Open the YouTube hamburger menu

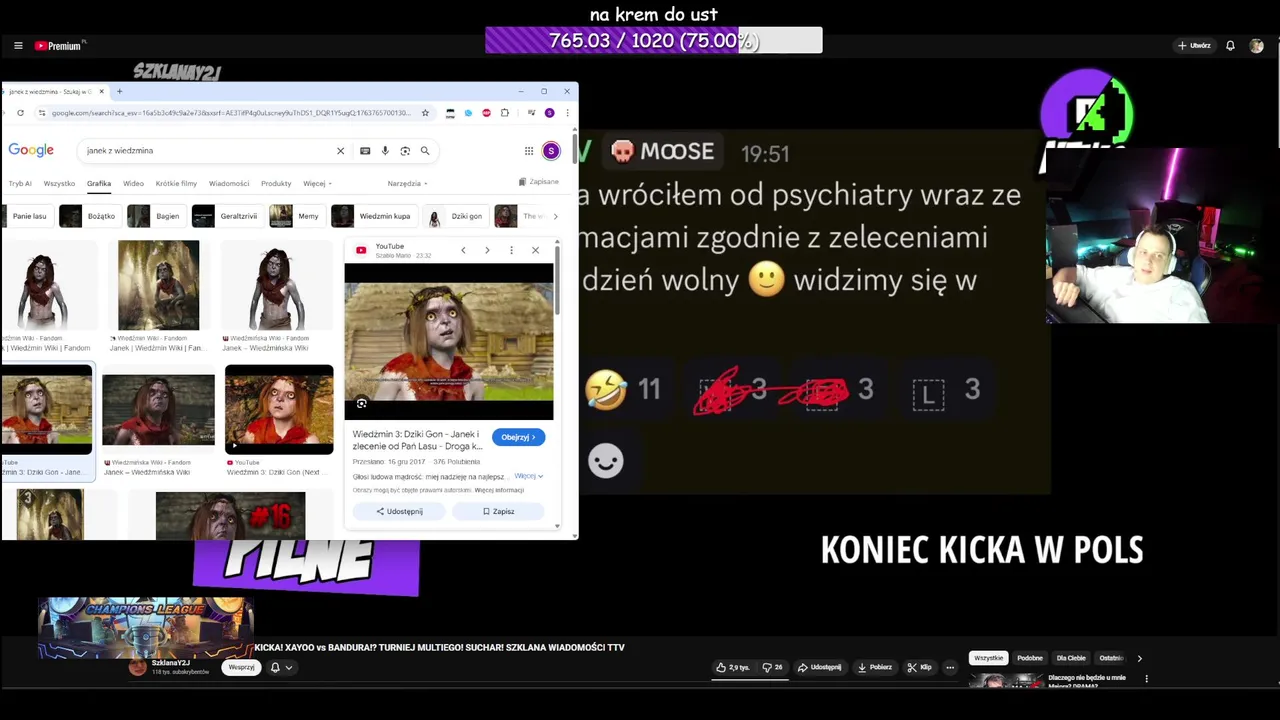tap(18, 46)
